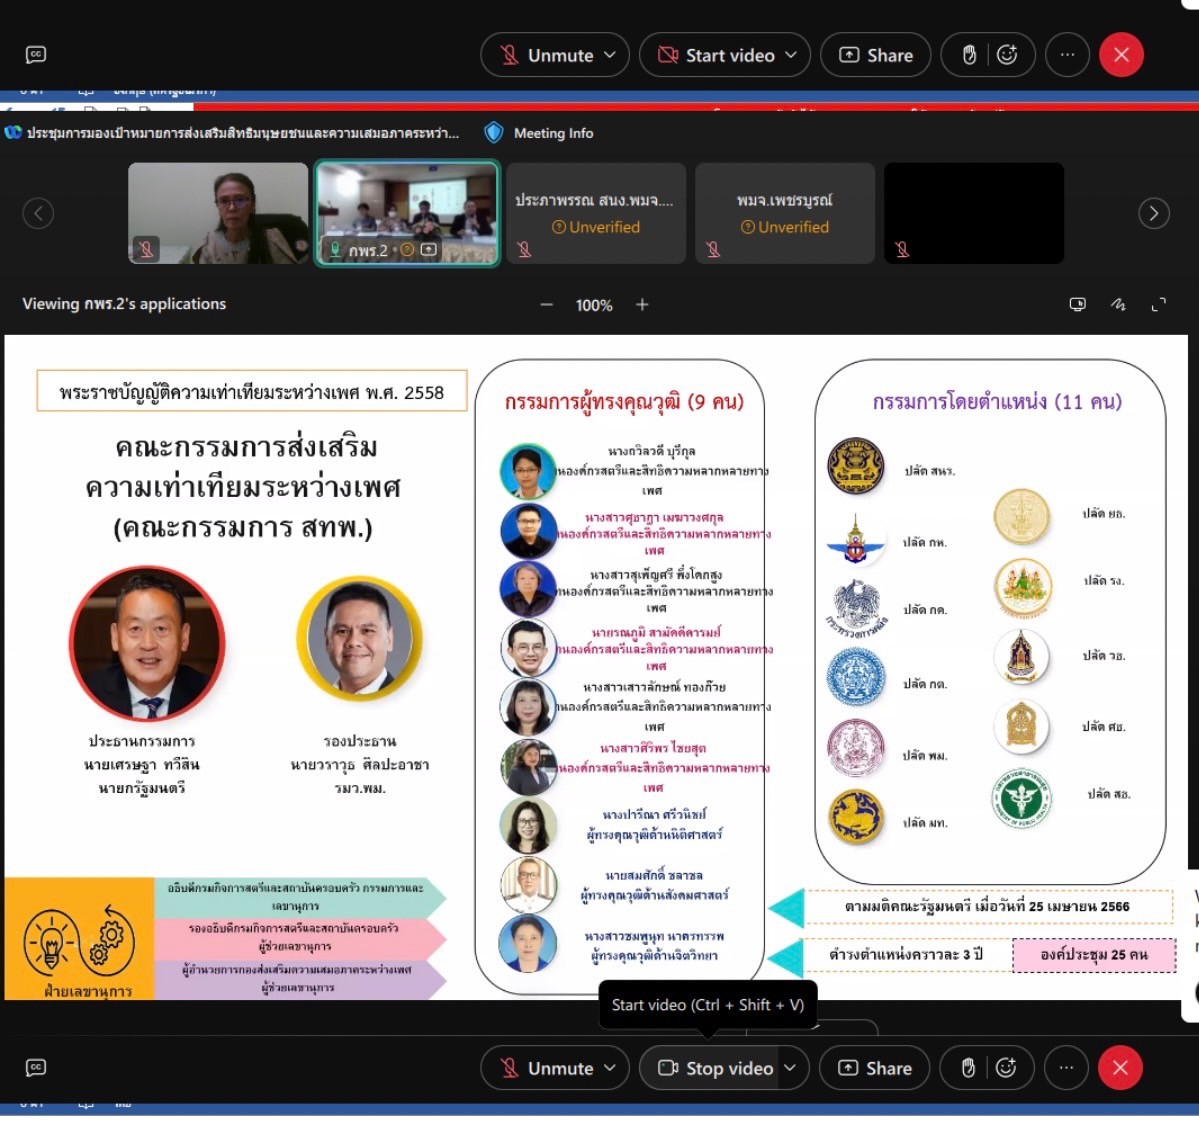Toggle the Start video button
1199x1137 pixels.
pos(716,55)
